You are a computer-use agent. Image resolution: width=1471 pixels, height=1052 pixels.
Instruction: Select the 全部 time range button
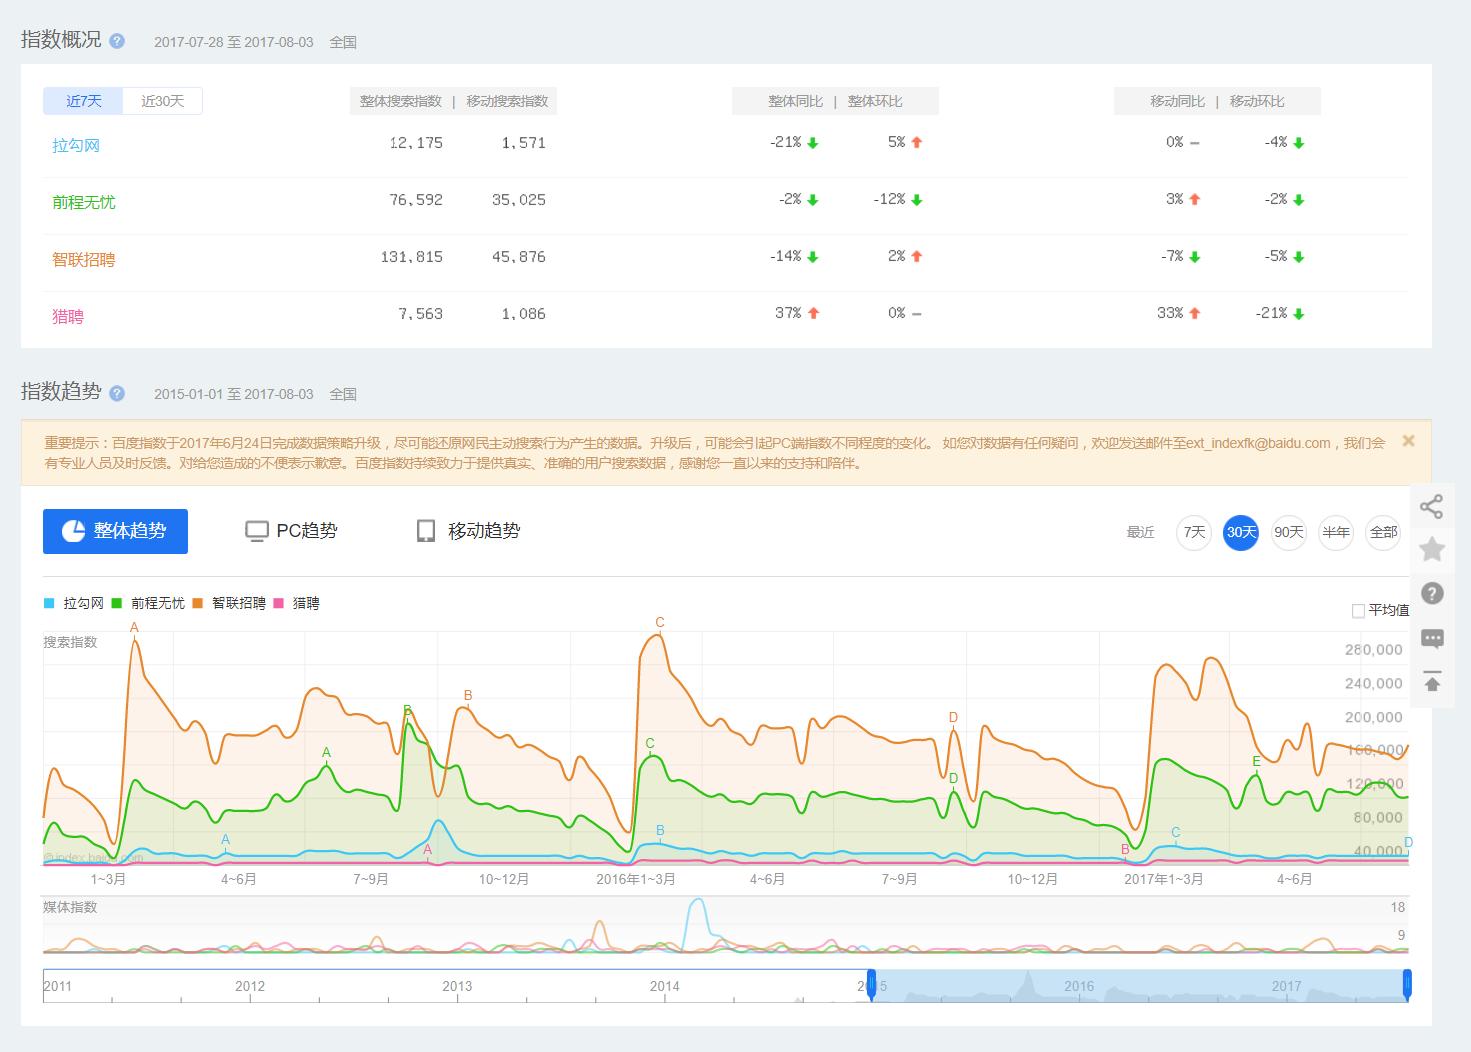[x=1383, y=532]
